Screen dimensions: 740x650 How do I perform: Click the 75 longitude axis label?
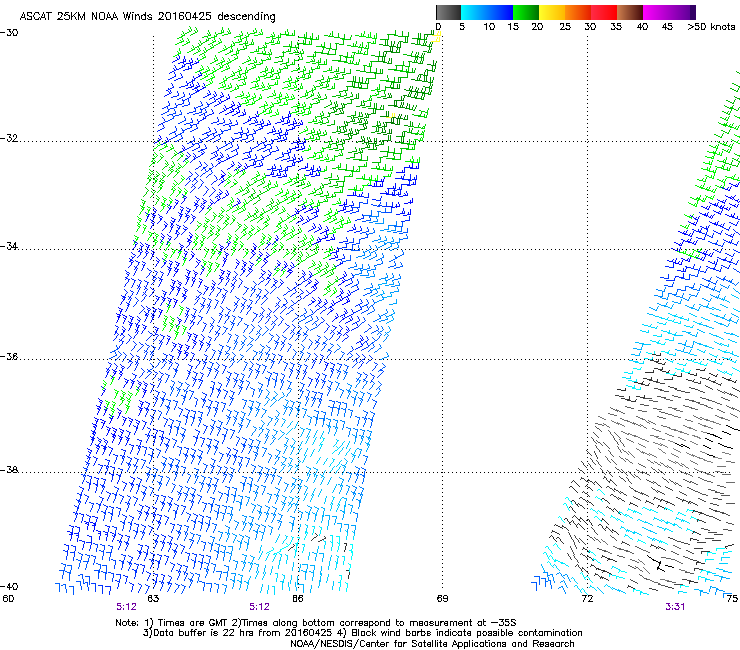click(x=732, y=599)
